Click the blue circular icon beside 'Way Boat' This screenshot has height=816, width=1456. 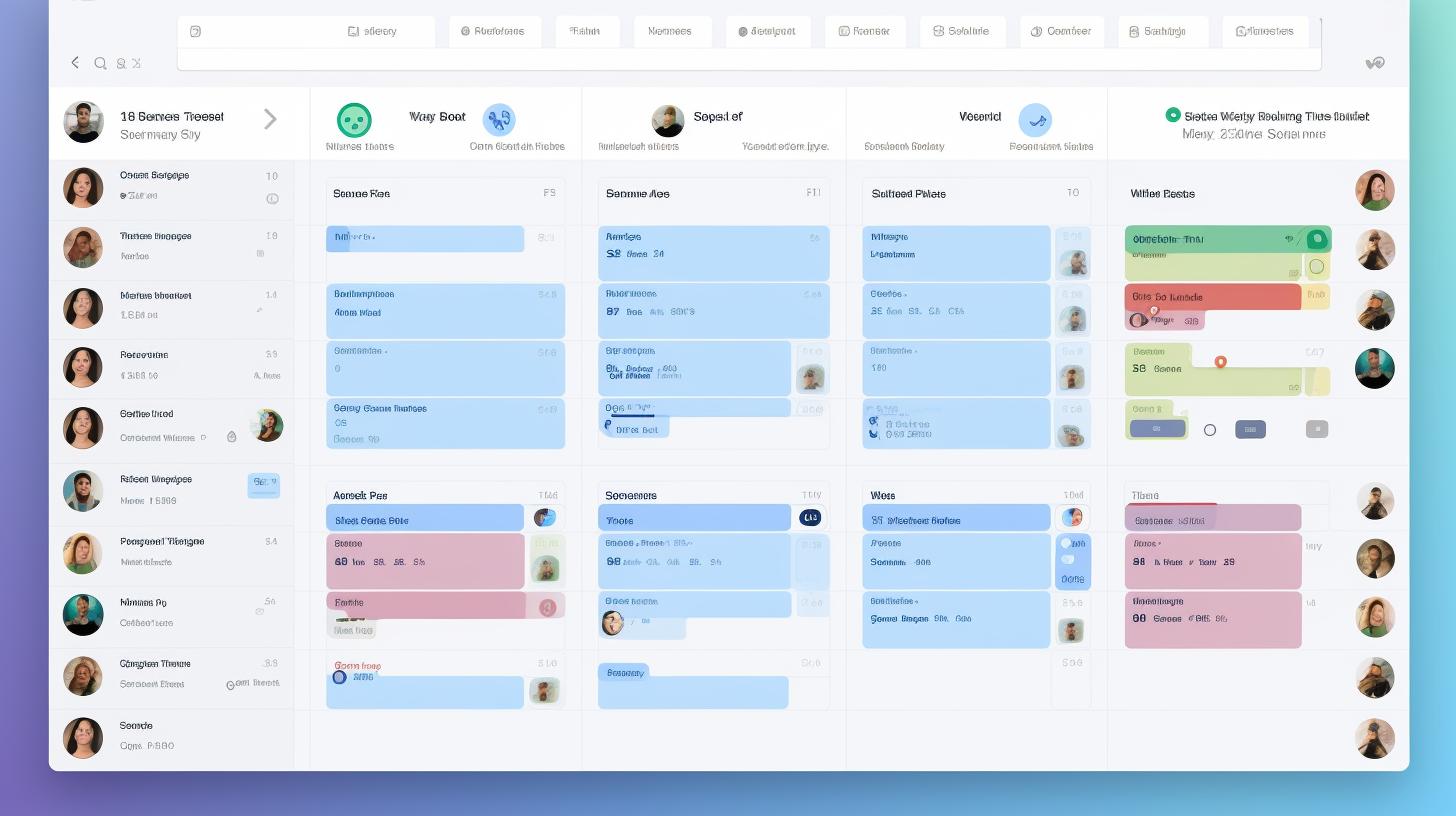click(x=499, y=120)
